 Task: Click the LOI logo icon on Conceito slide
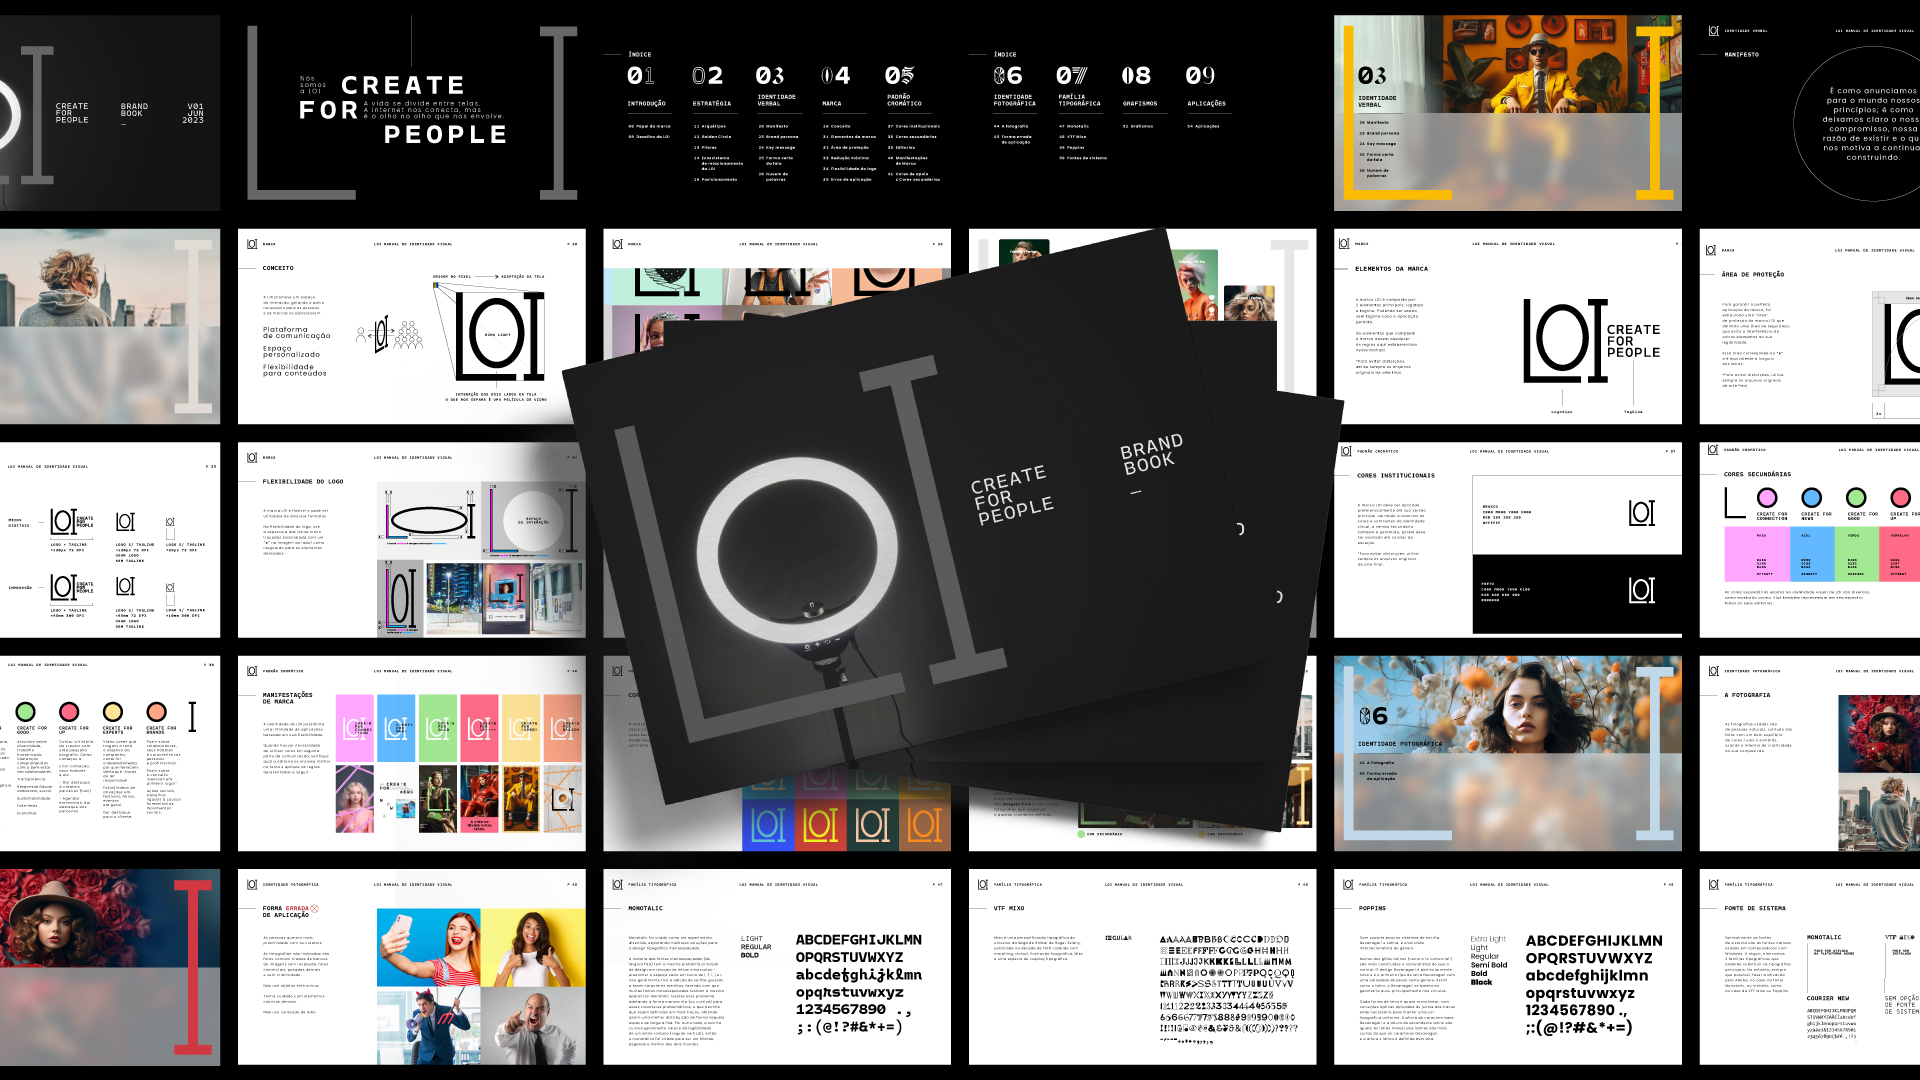[x=252, y=244]
